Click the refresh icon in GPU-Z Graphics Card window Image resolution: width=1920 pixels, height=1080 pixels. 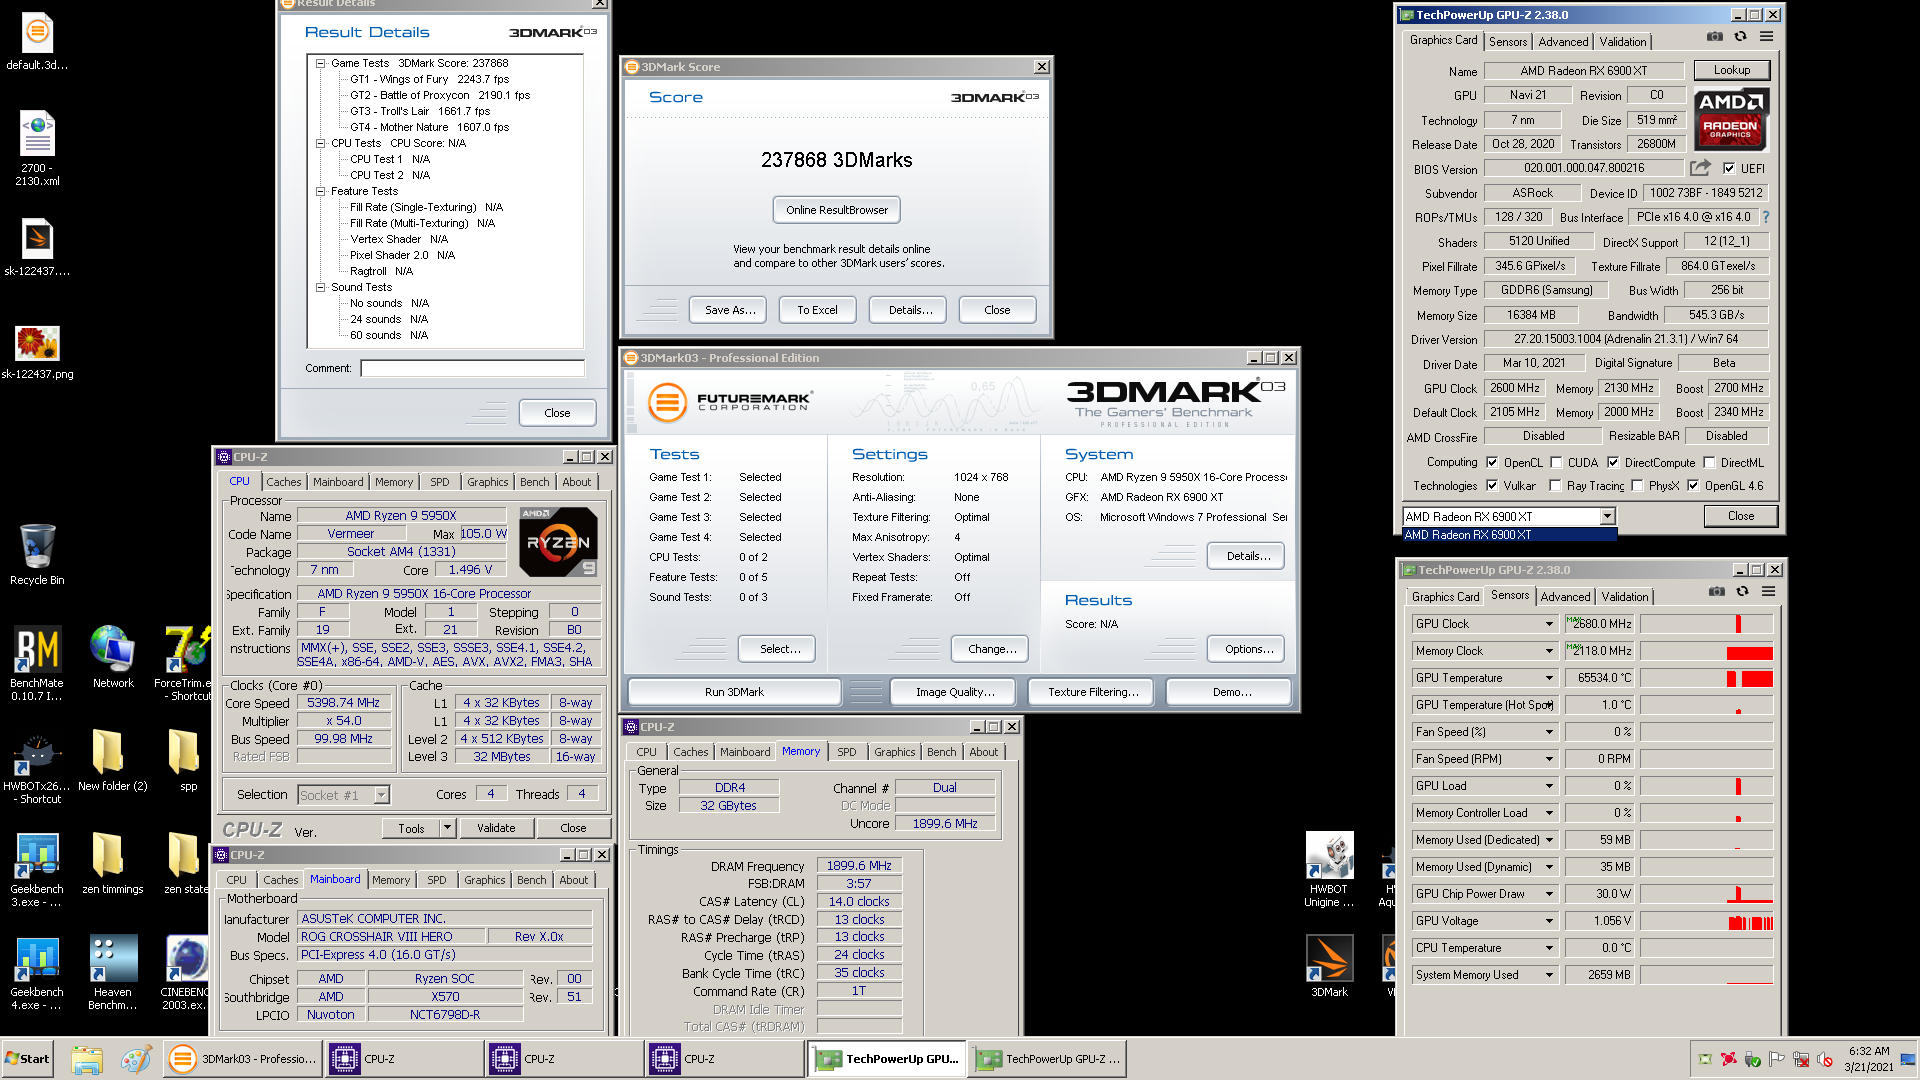[1740, 37]
